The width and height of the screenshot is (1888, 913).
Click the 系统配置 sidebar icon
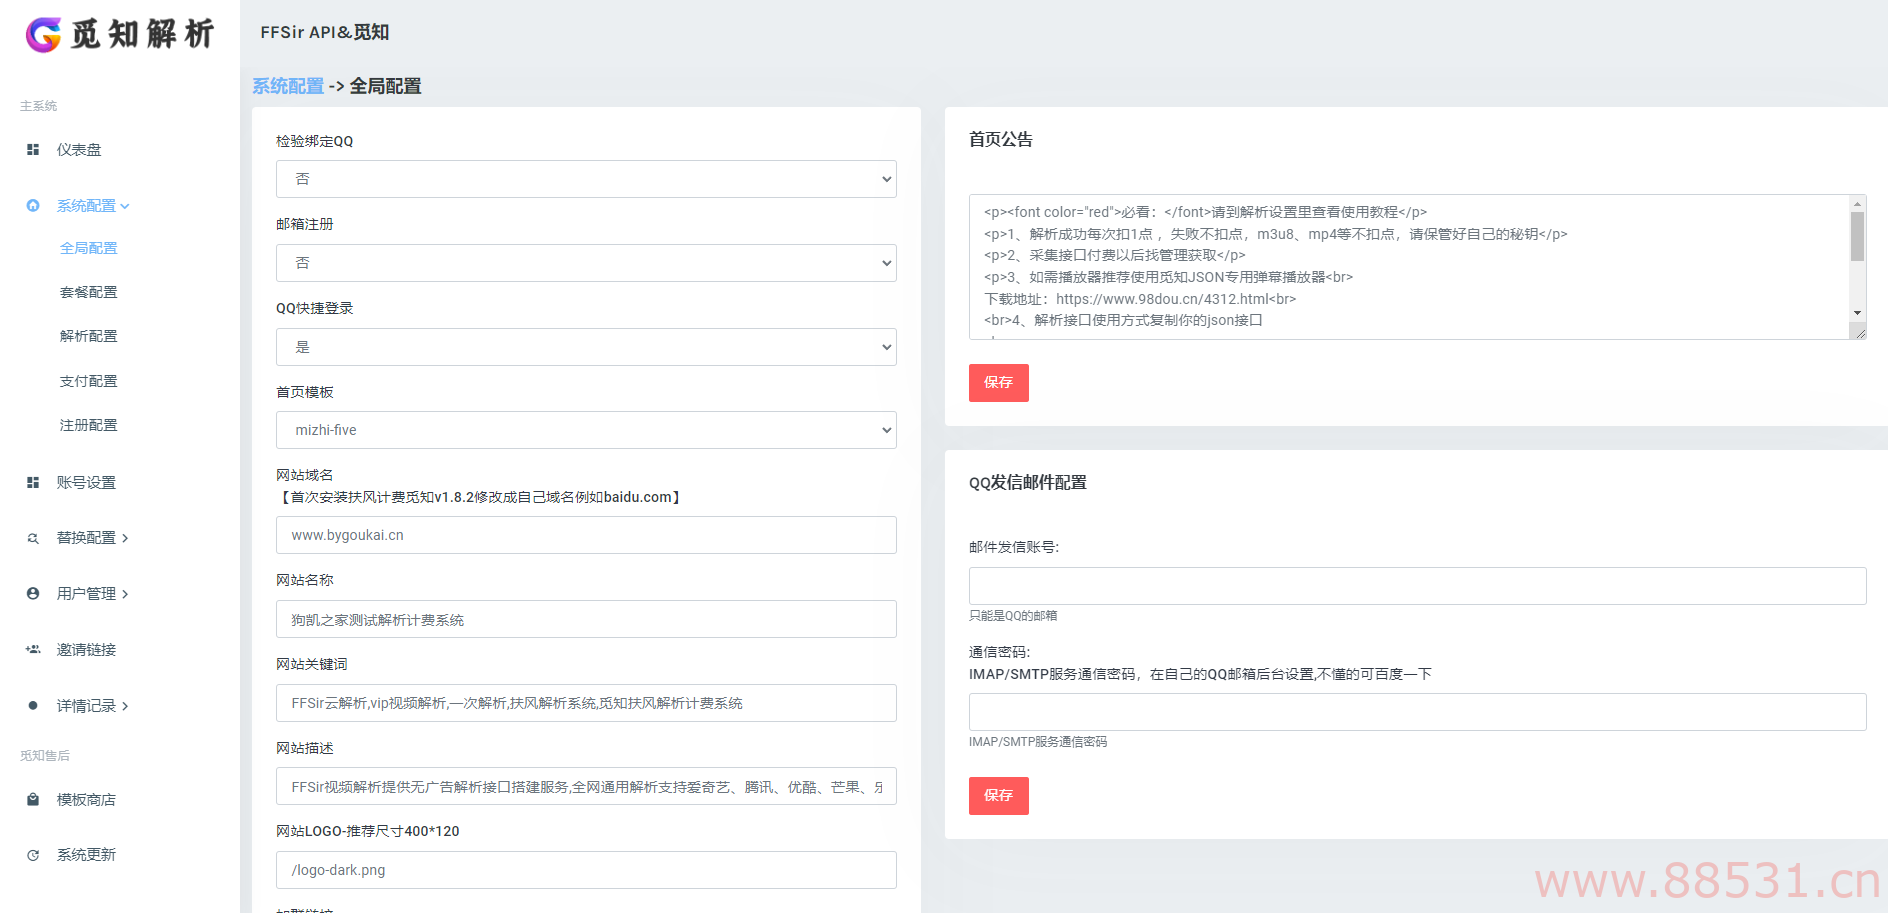[33, 205]
